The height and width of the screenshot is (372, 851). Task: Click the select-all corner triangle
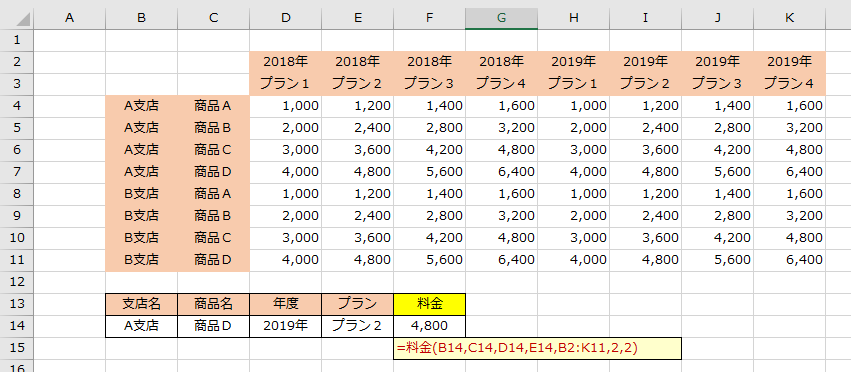click(24, 19)
